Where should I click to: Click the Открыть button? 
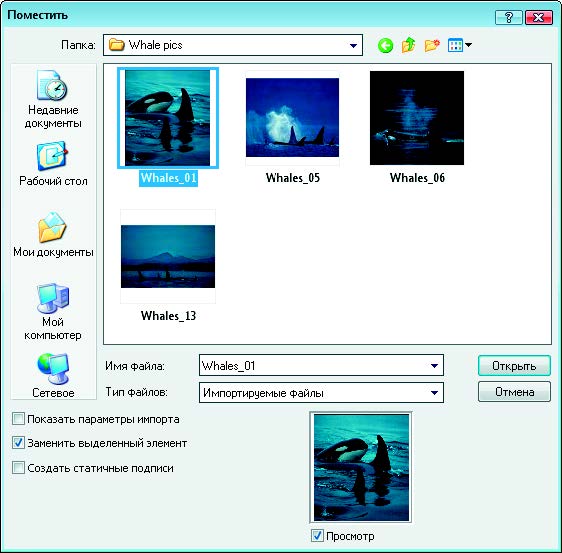pos(514,366)
